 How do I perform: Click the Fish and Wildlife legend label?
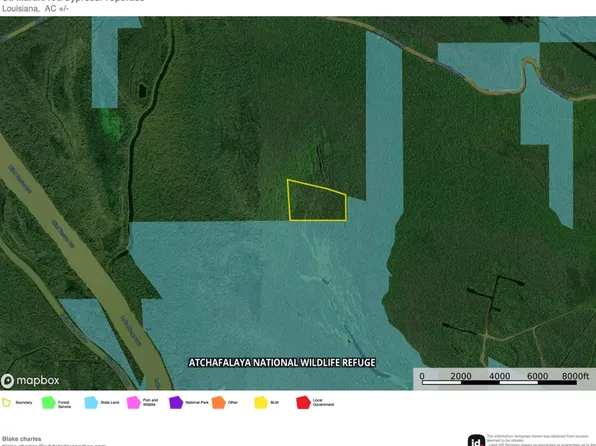pyautogui.click(x=150, y=402)
